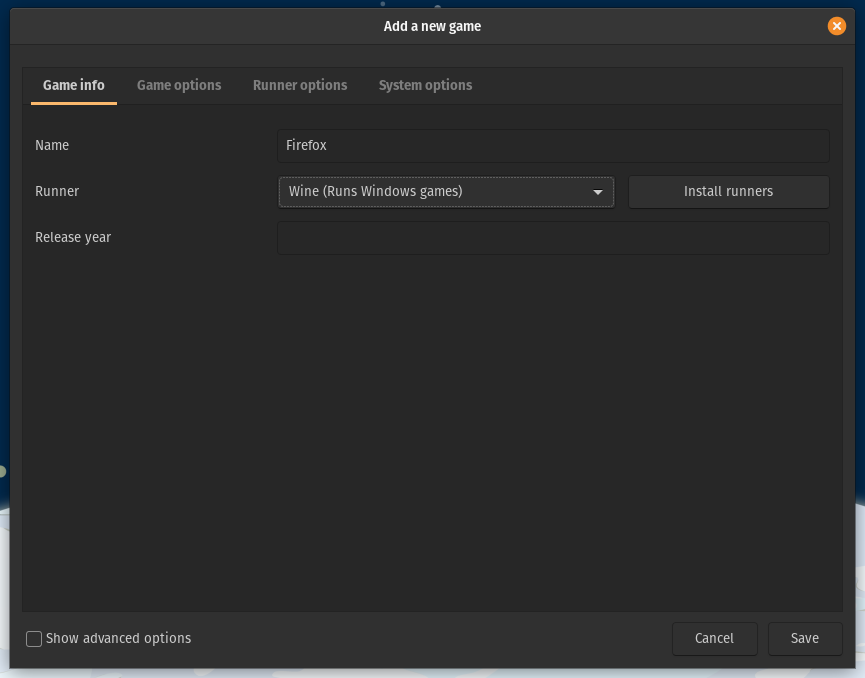
Task: Click the orange close icon on the titlebar
Action: [837, 26]
